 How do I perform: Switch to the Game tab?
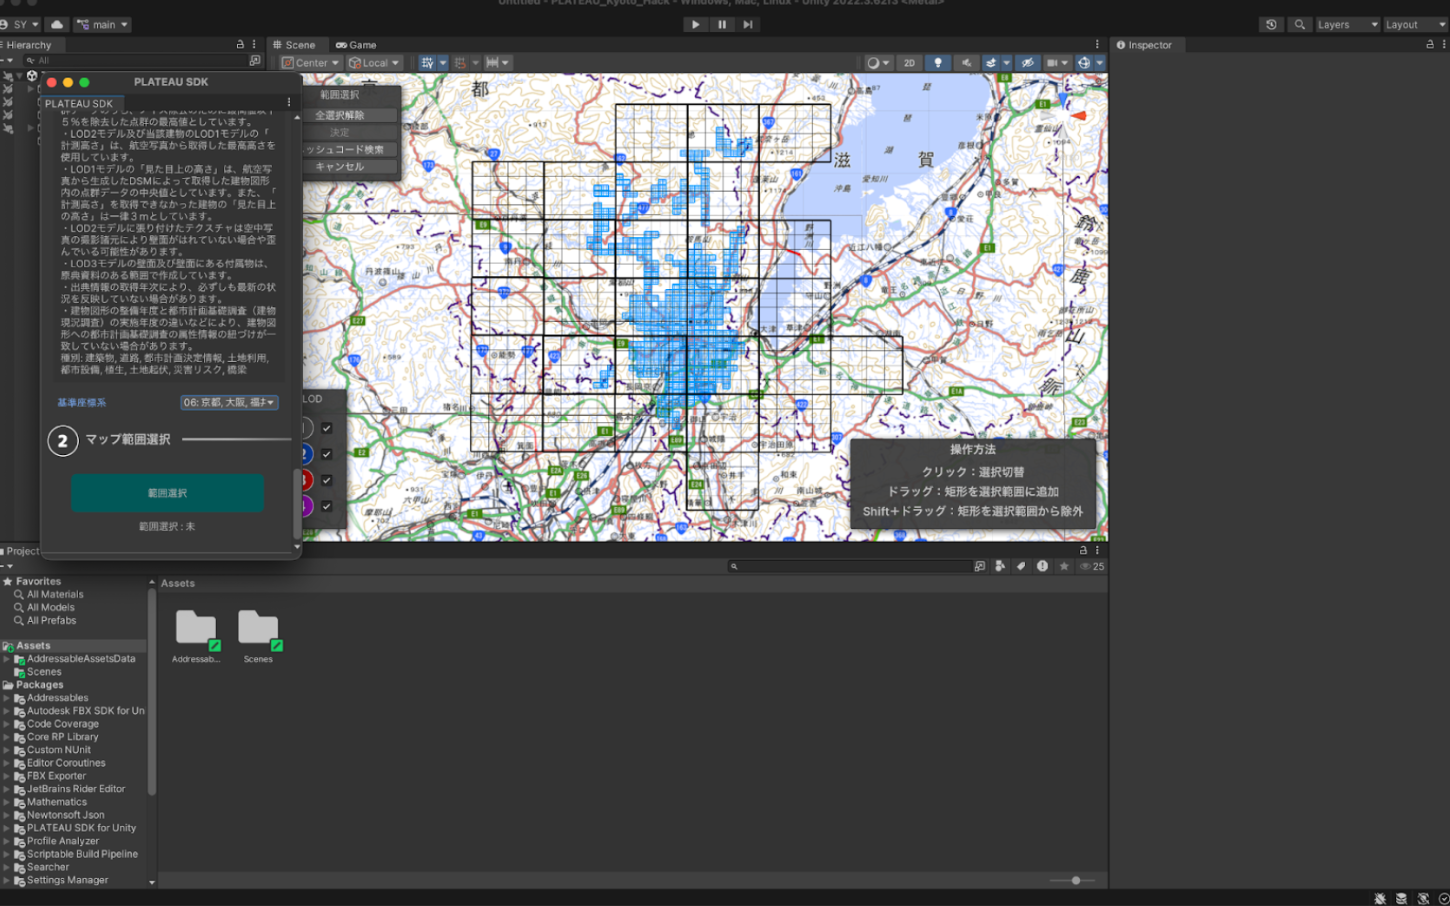point(356,45)
